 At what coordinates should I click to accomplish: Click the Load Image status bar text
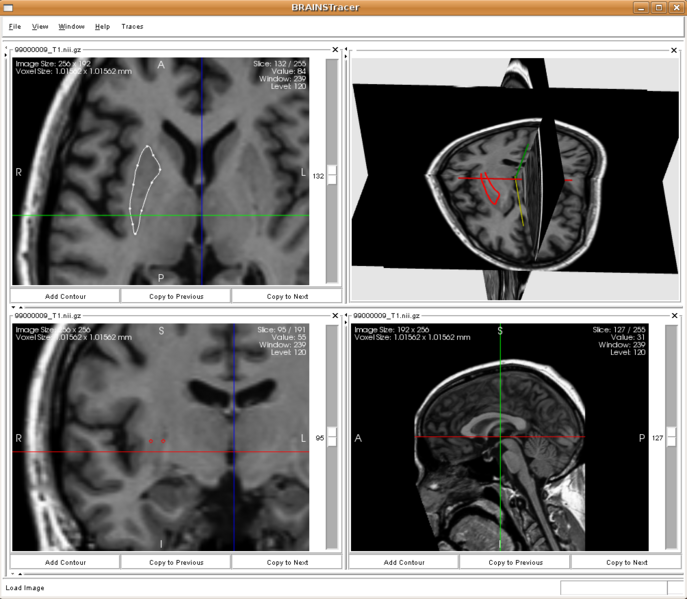tap(25, 588)
